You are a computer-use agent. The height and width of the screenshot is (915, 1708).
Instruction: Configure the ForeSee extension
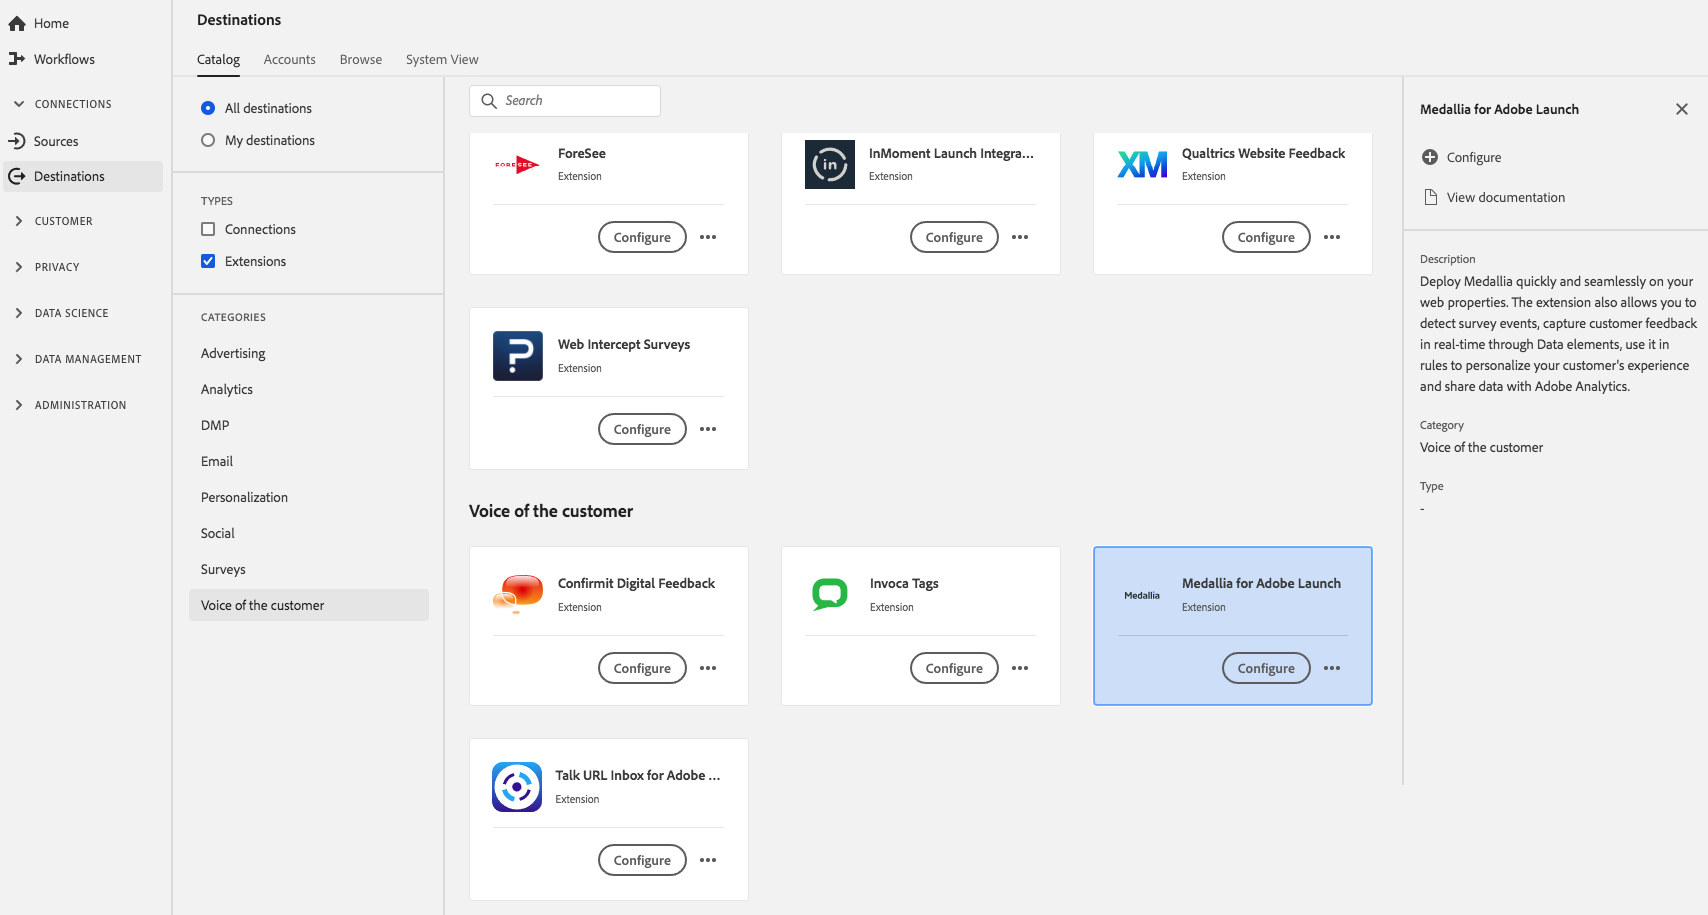pos(642,237)
